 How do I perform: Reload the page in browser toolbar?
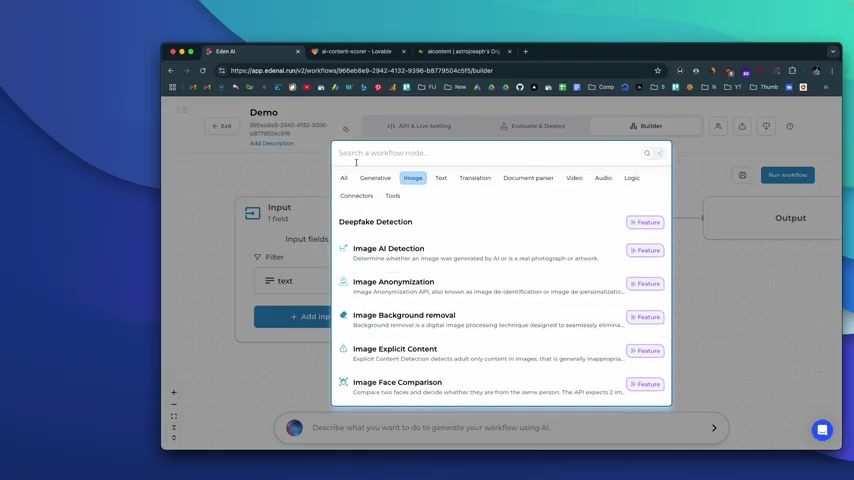(203, 71)
